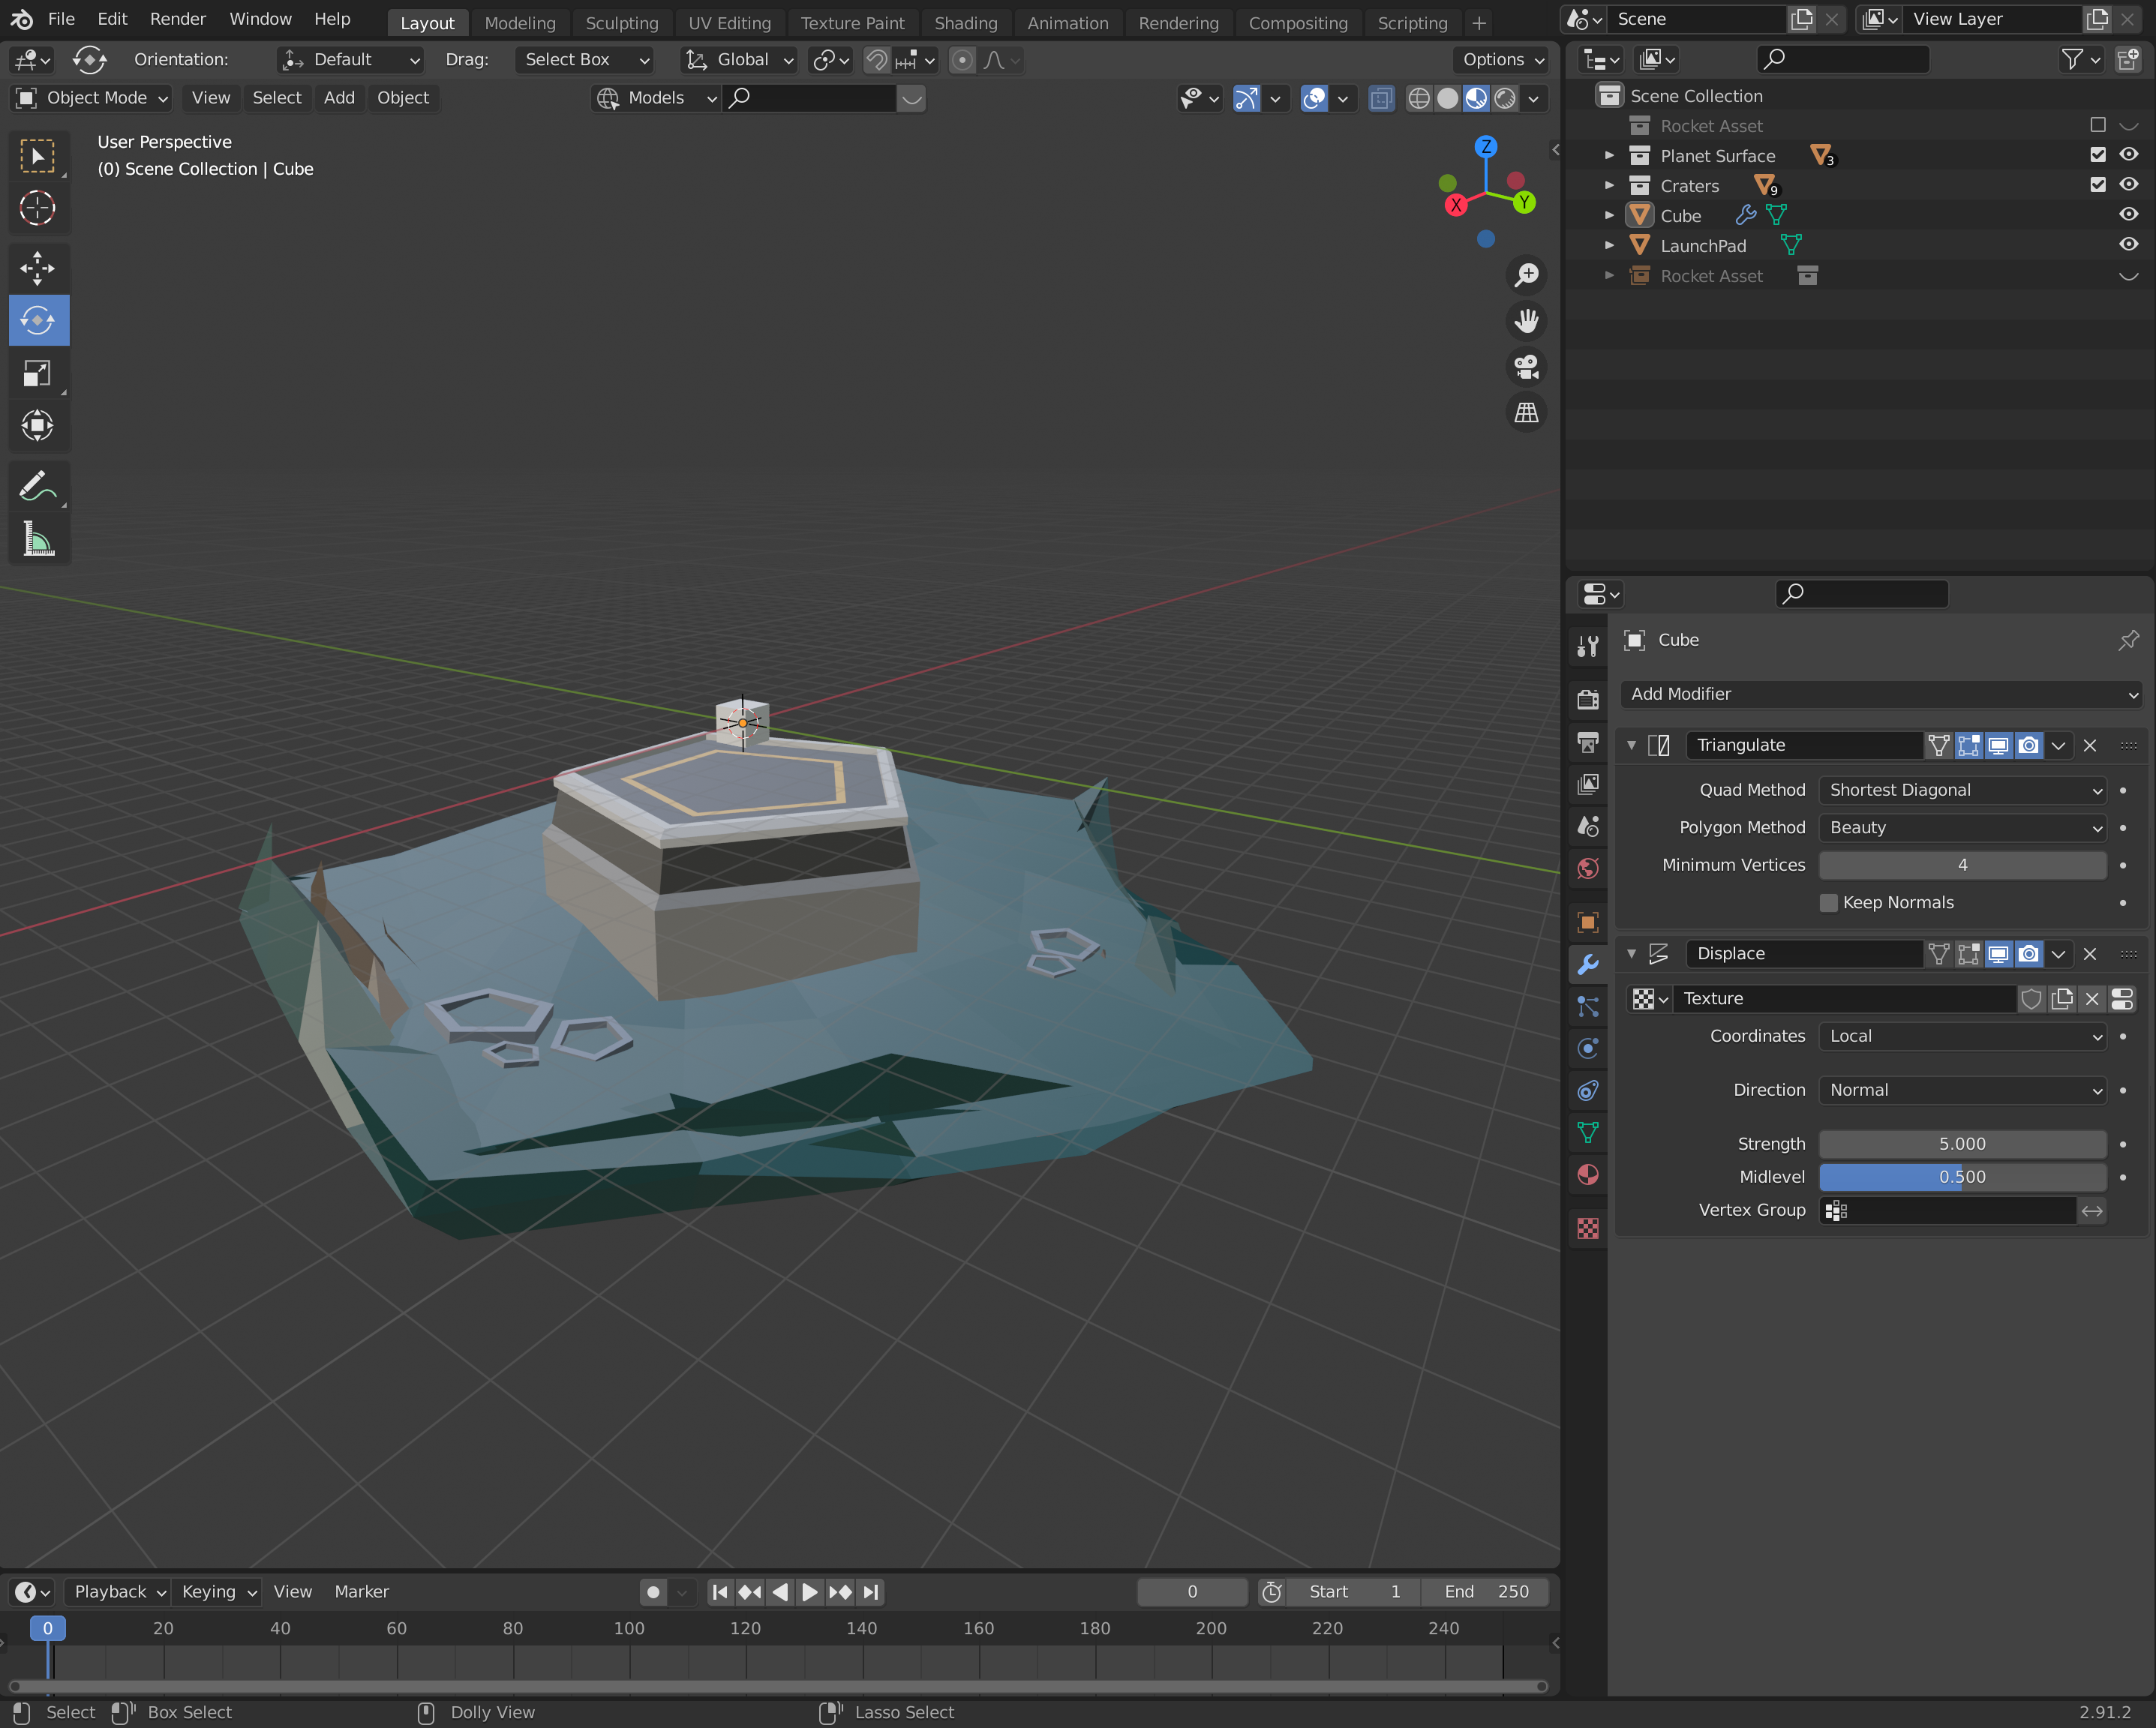Open the Material properties tab
The height and width of the screenshot is (1728, 2156).
pos(1587,1175)
